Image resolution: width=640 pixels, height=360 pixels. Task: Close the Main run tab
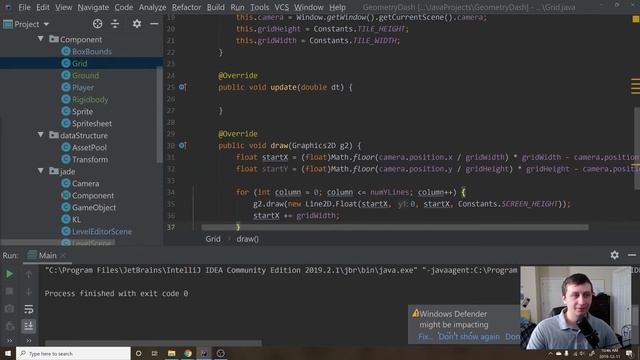pyautogui.click(x=63, y=256)
